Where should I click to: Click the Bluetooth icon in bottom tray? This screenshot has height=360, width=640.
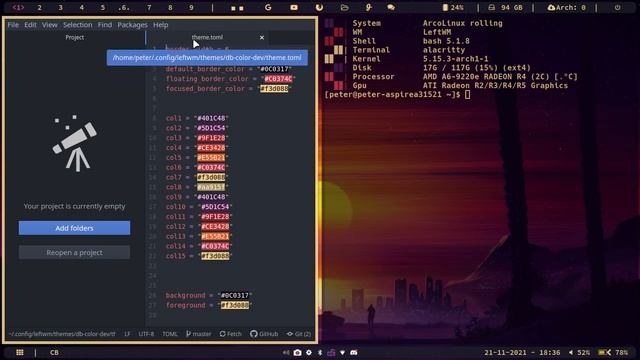click(x=320, y=352)
